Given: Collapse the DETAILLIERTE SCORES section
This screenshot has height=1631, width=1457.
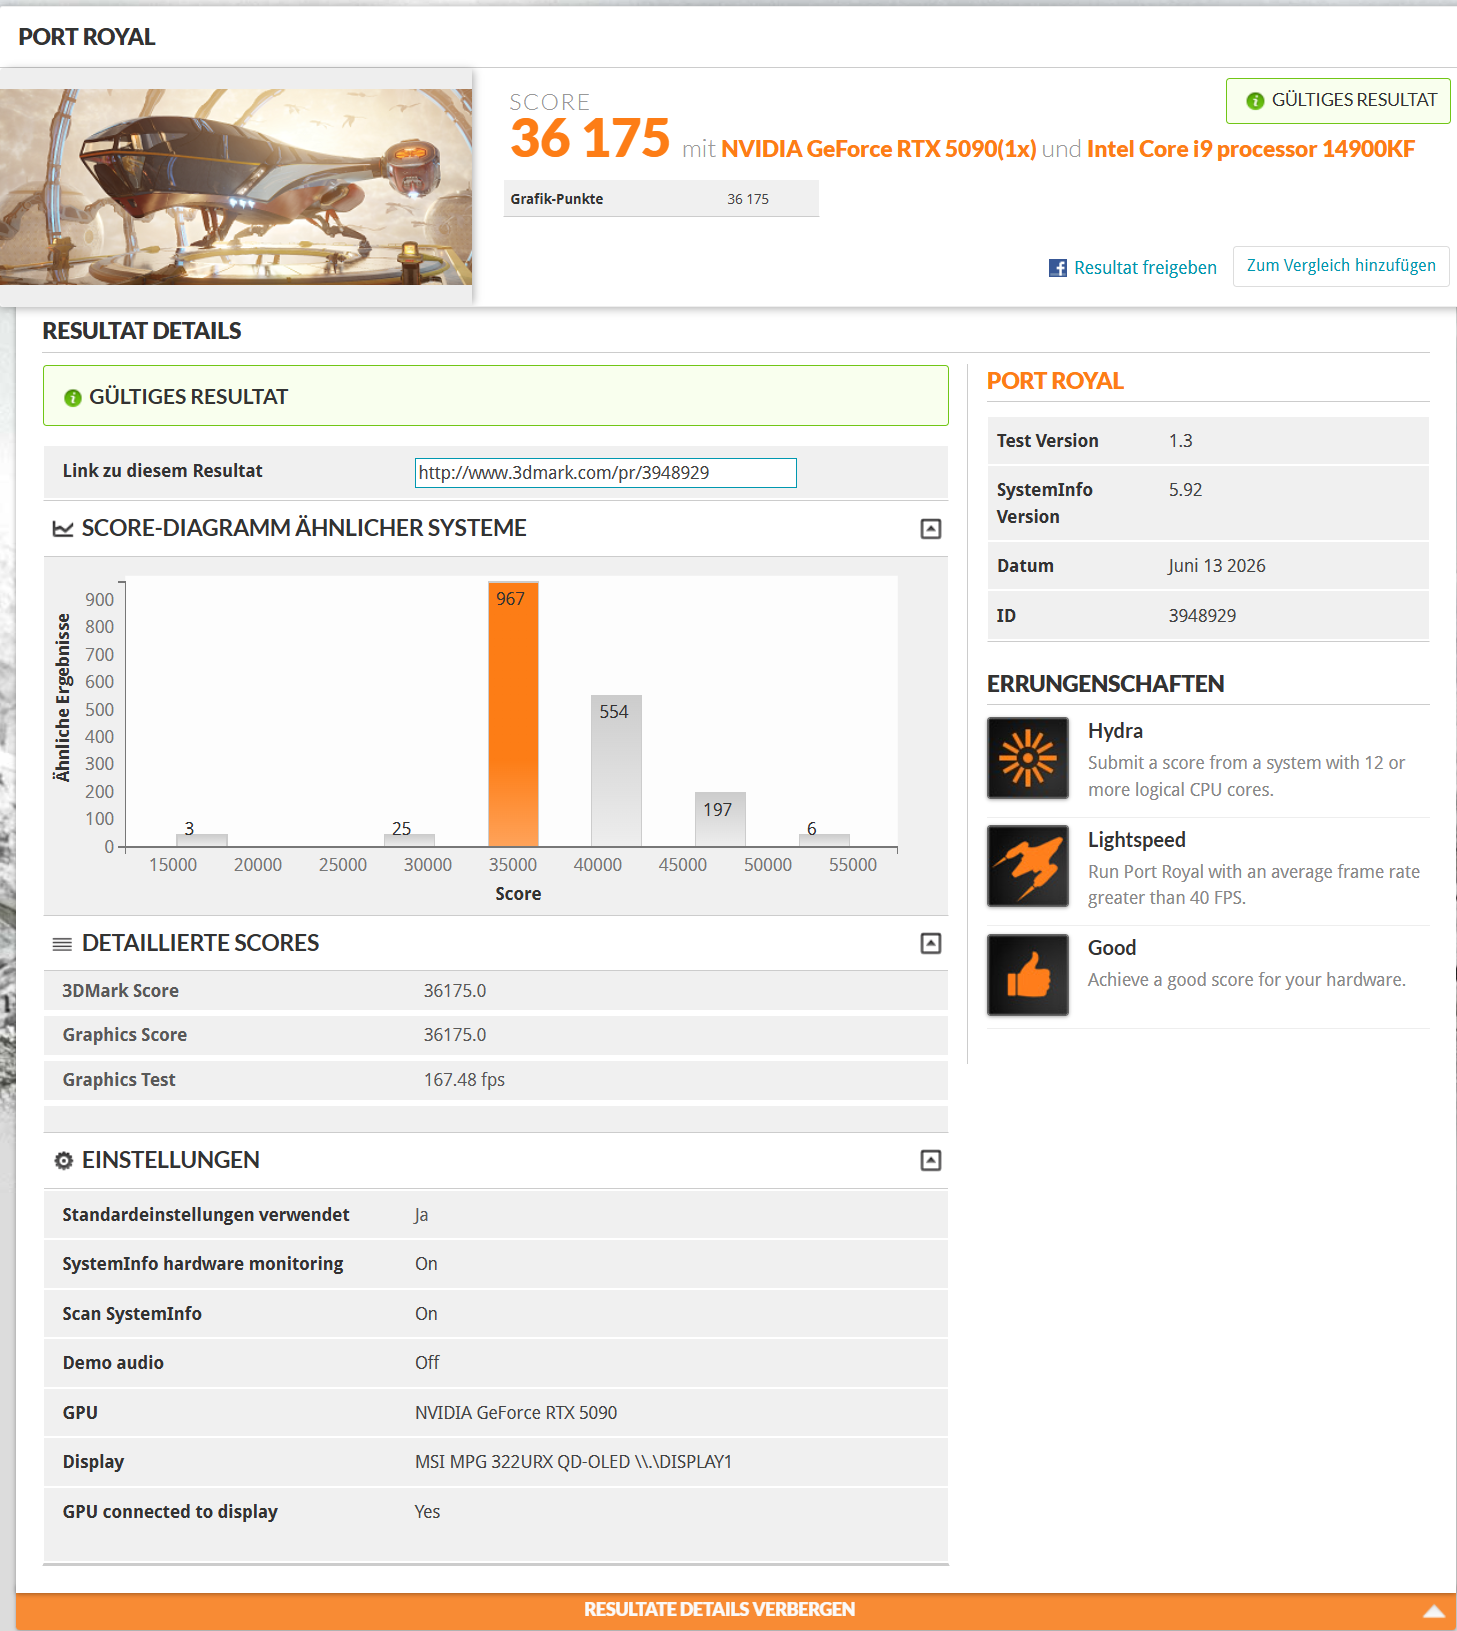Looking at the screenshot, I should (931, 943).
